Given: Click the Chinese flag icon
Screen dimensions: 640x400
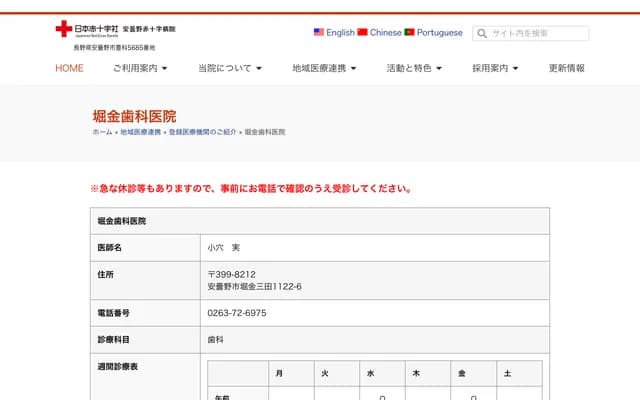Looking at the screenshot, I should pyautogui.click(x=363, y=32).
